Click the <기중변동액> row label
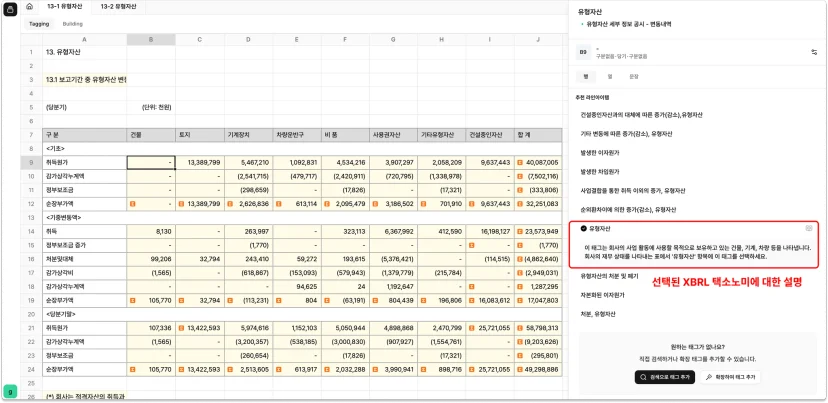Image resolution: width=828 pixels, height=403 pixels. (x=84, y=217)
